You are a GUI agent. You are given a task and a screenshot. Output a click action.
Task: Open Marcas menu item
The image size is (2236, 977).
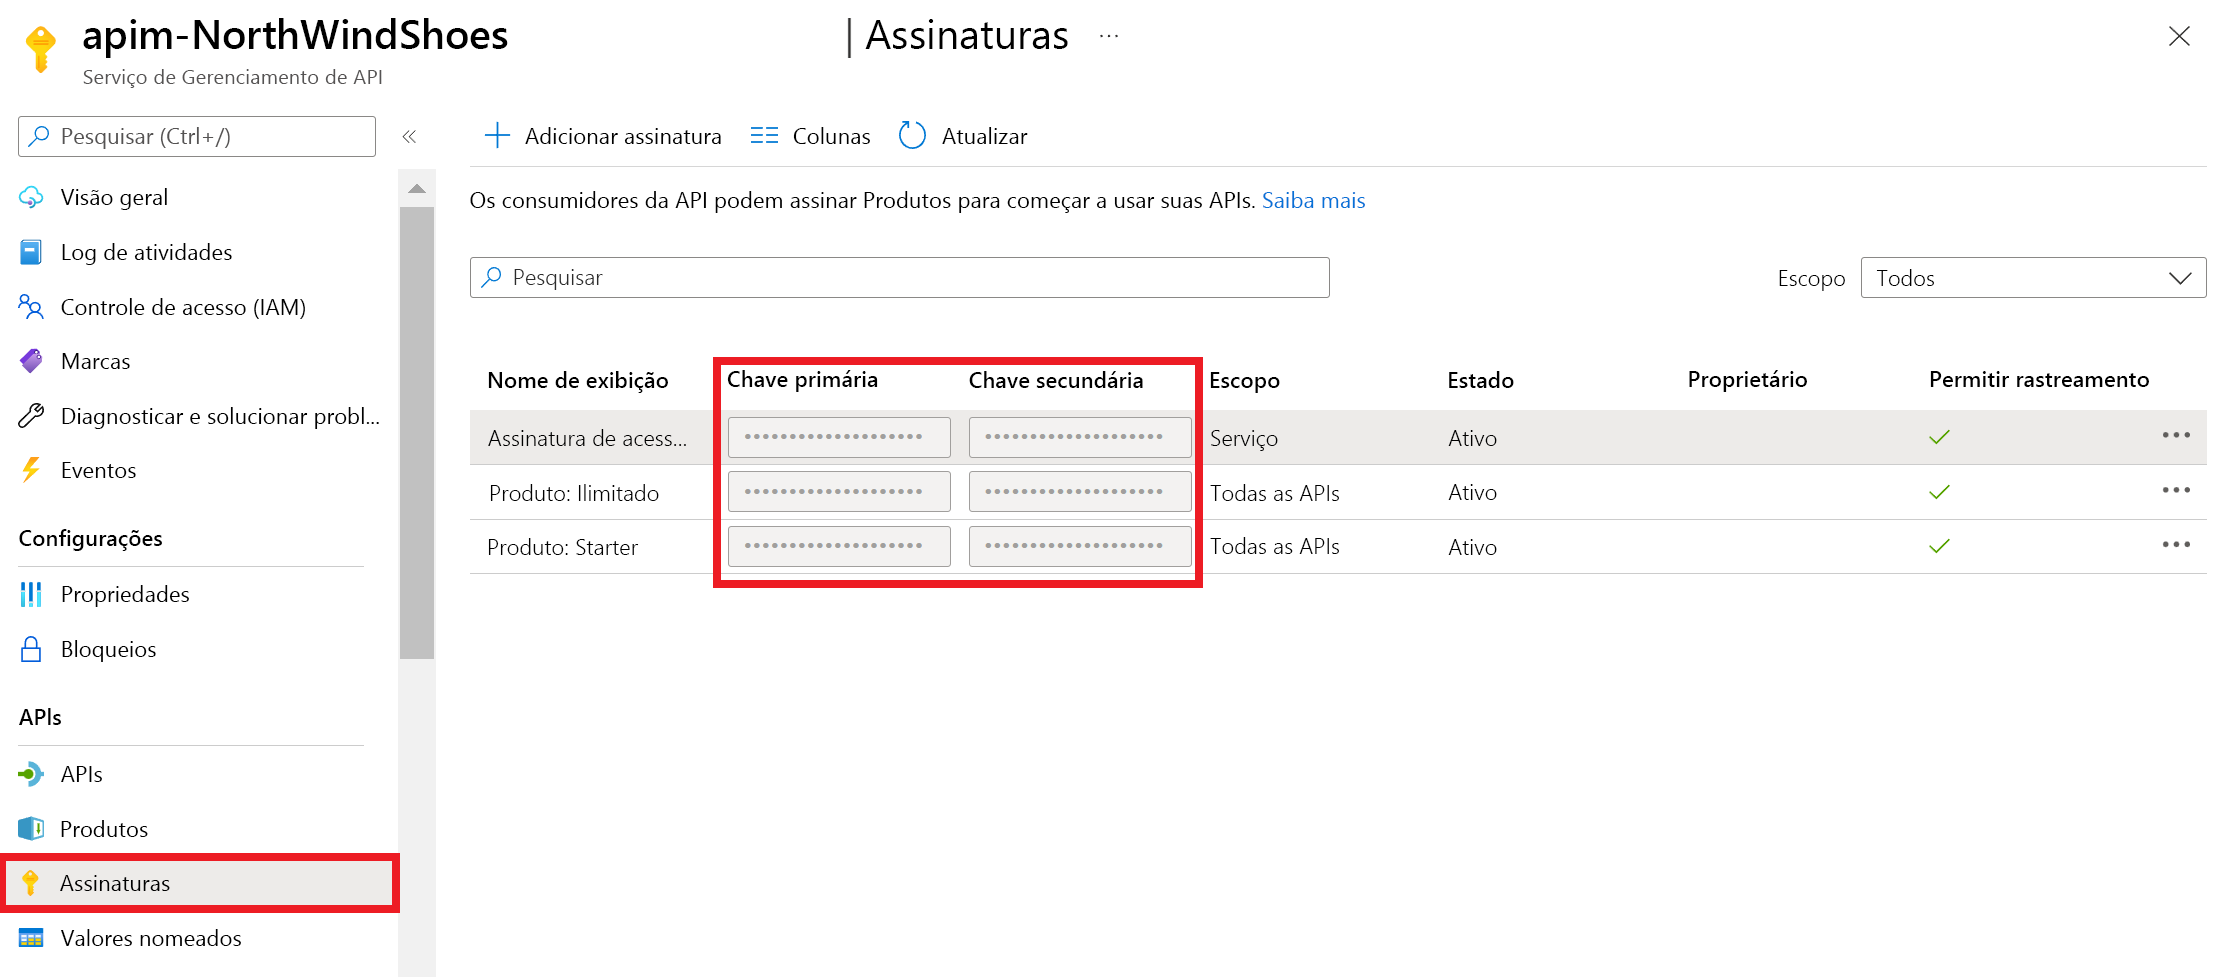95,361
